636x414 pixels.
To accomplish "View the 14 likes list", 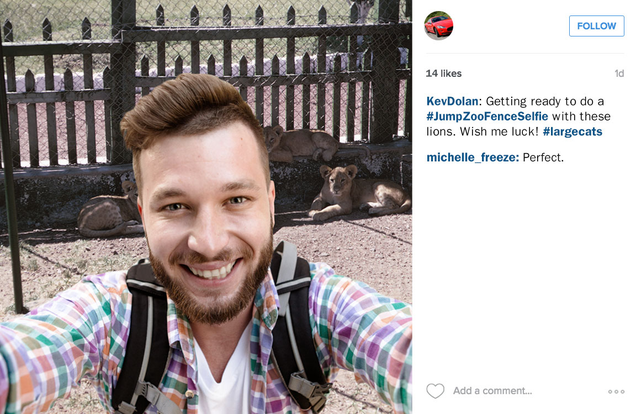I will pos(443,73).
